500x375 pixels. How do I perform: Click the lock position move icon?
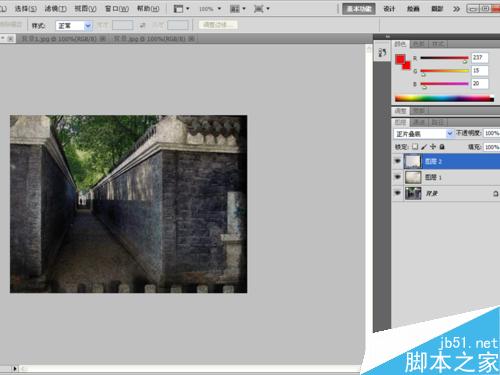point(433,146)
